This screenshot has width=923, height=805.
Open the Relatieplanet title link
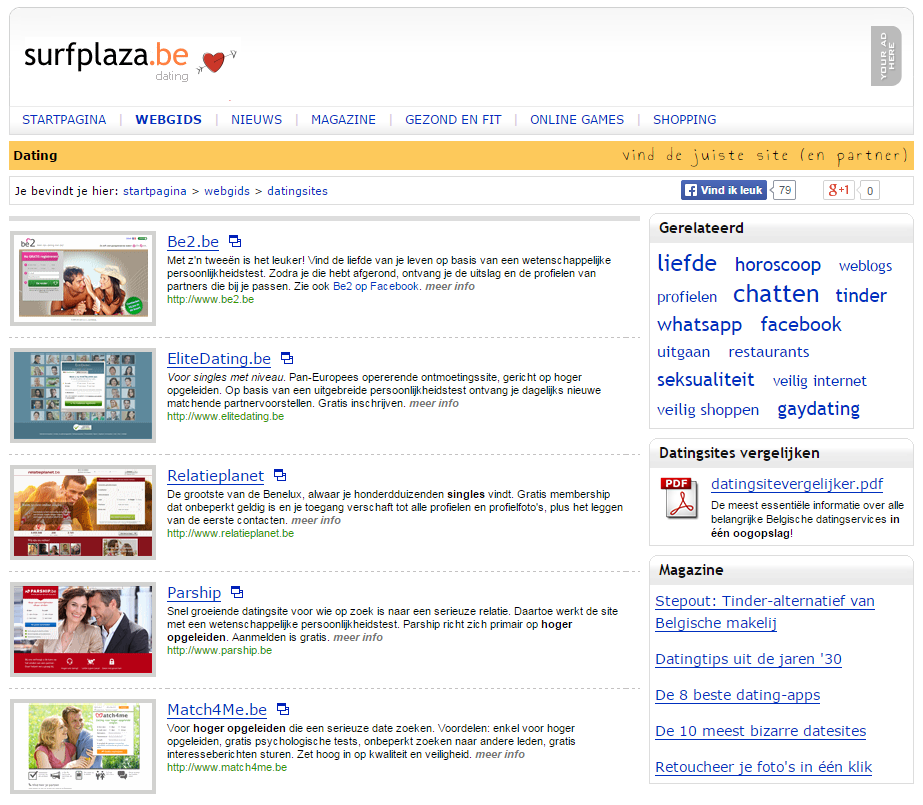(215, 475)
